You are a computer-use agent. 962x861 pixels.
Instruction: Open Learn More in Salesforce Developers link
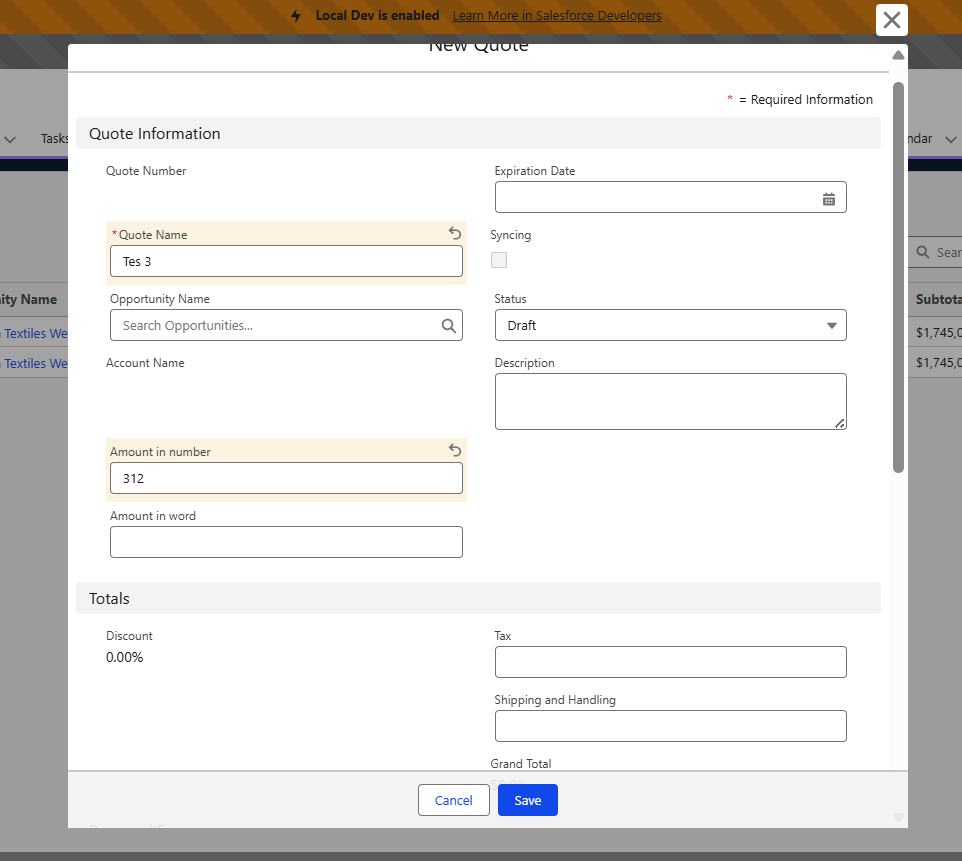pos(556,16)
